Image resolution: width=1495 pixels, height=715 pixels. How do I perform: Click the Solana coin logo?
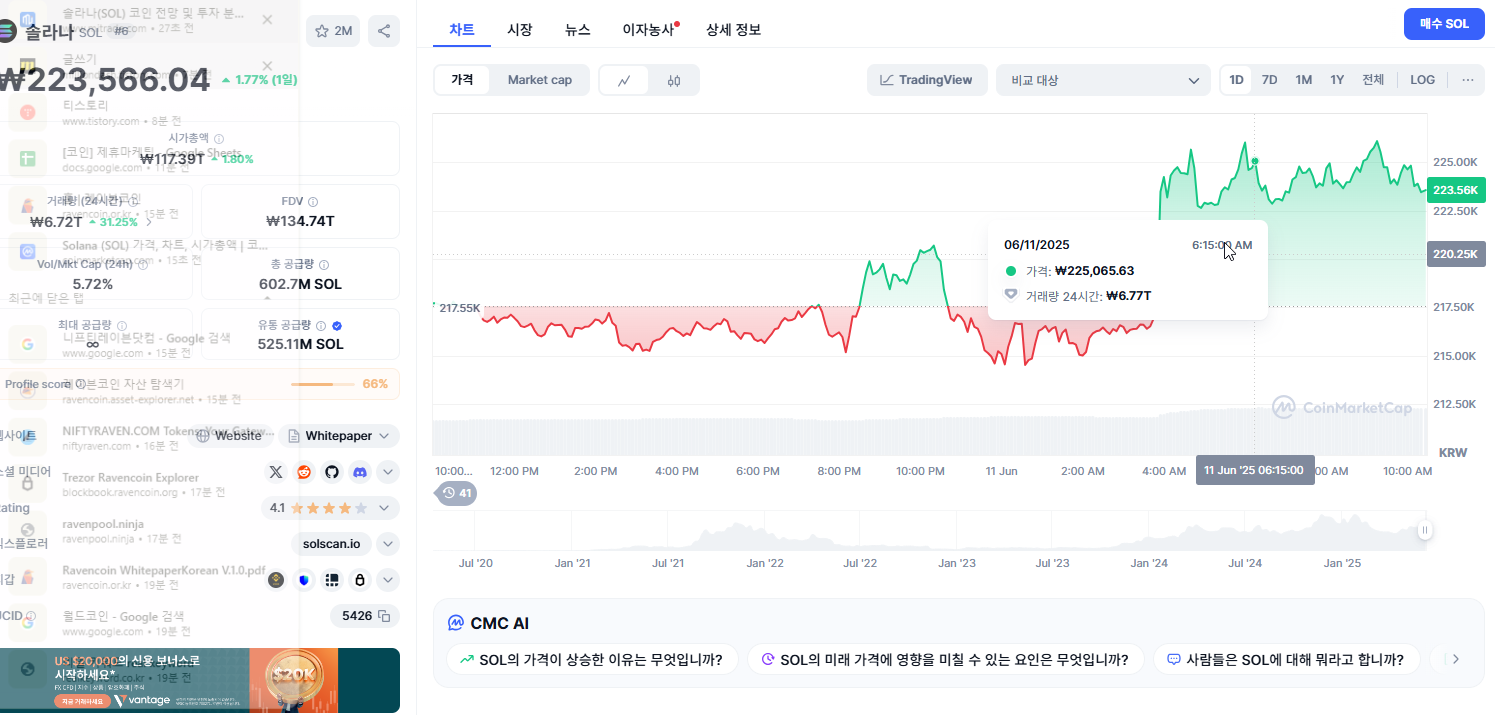tap(6, 31)
